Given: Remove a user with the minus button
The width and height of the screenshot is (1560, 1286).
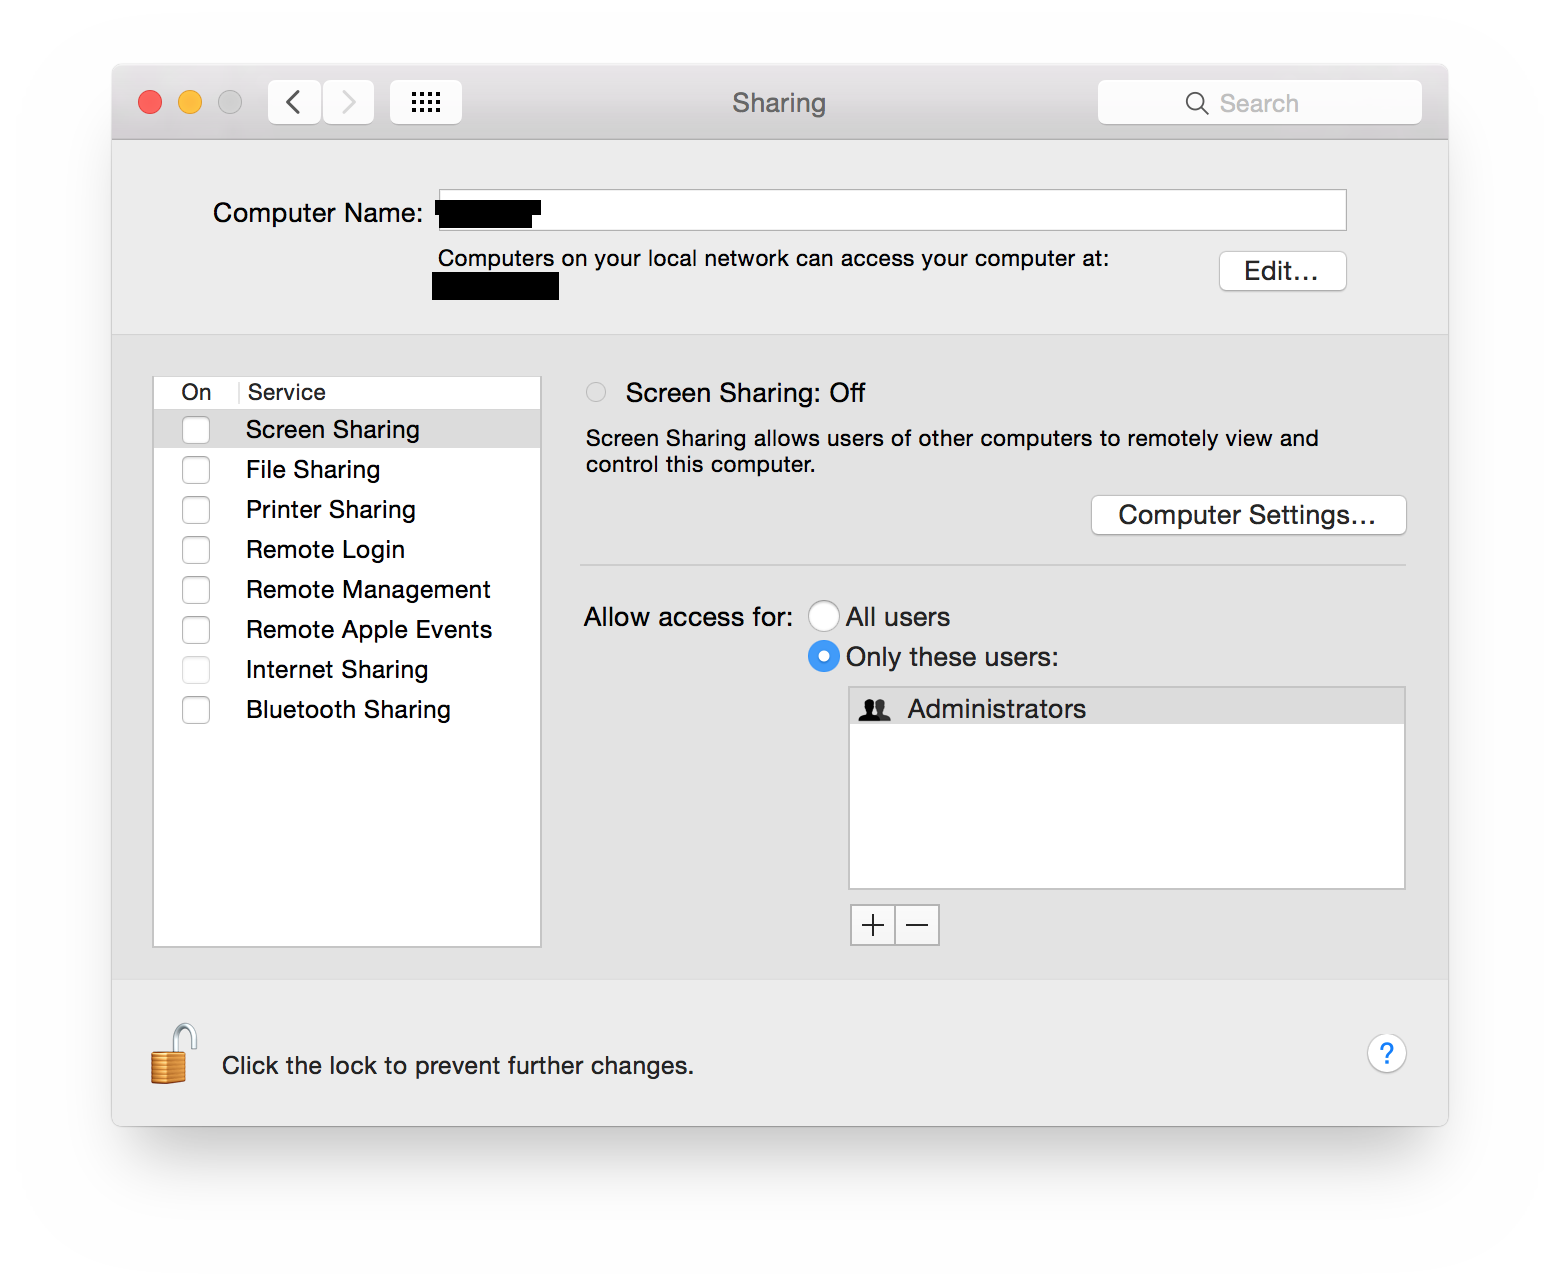Looking at the screenshot, I should (917, 925).
